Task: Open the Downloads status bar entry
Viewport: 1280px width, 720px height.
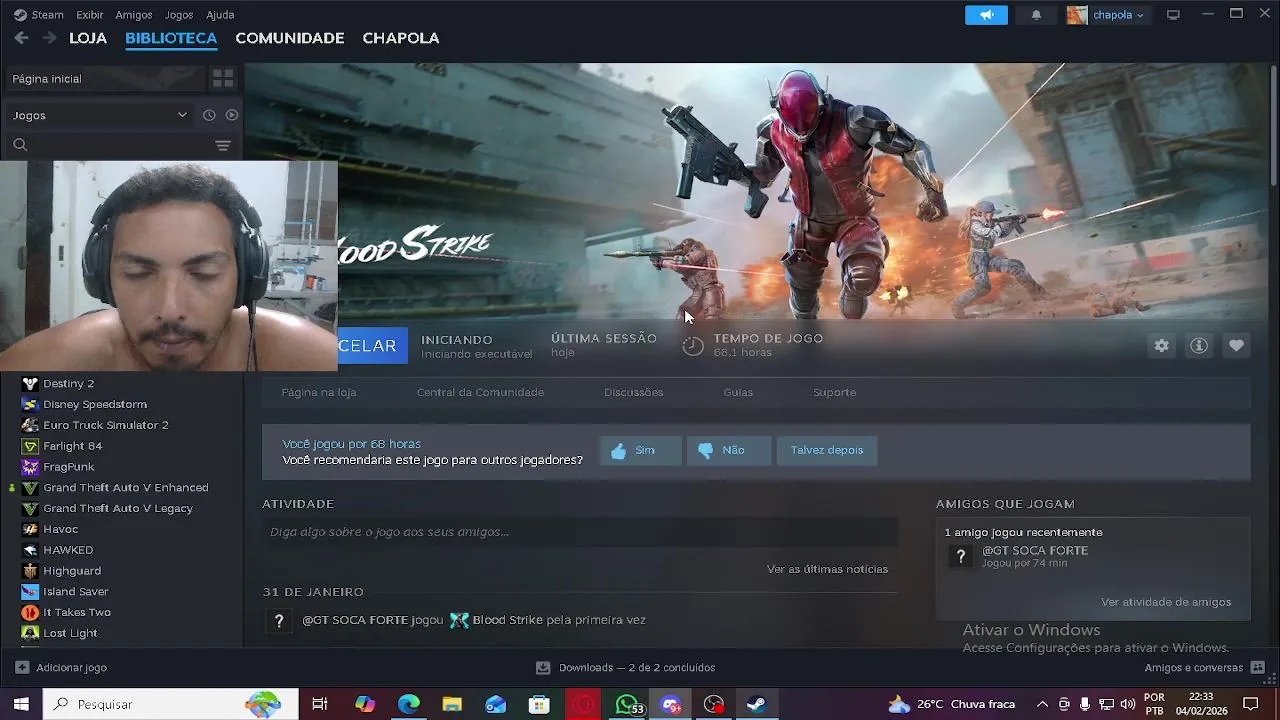Action: pos(625,667)
